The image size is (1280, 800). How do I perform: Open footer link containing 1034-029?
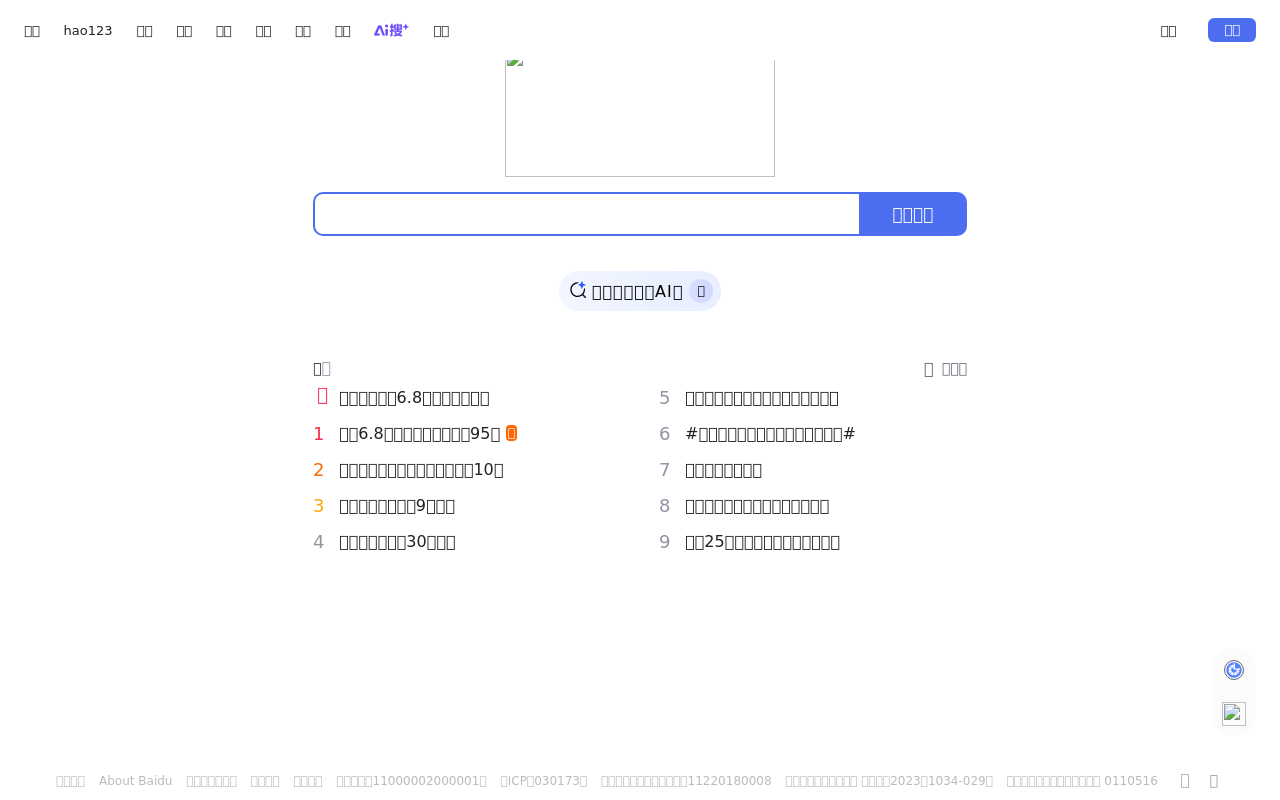[x=889, y=781]
